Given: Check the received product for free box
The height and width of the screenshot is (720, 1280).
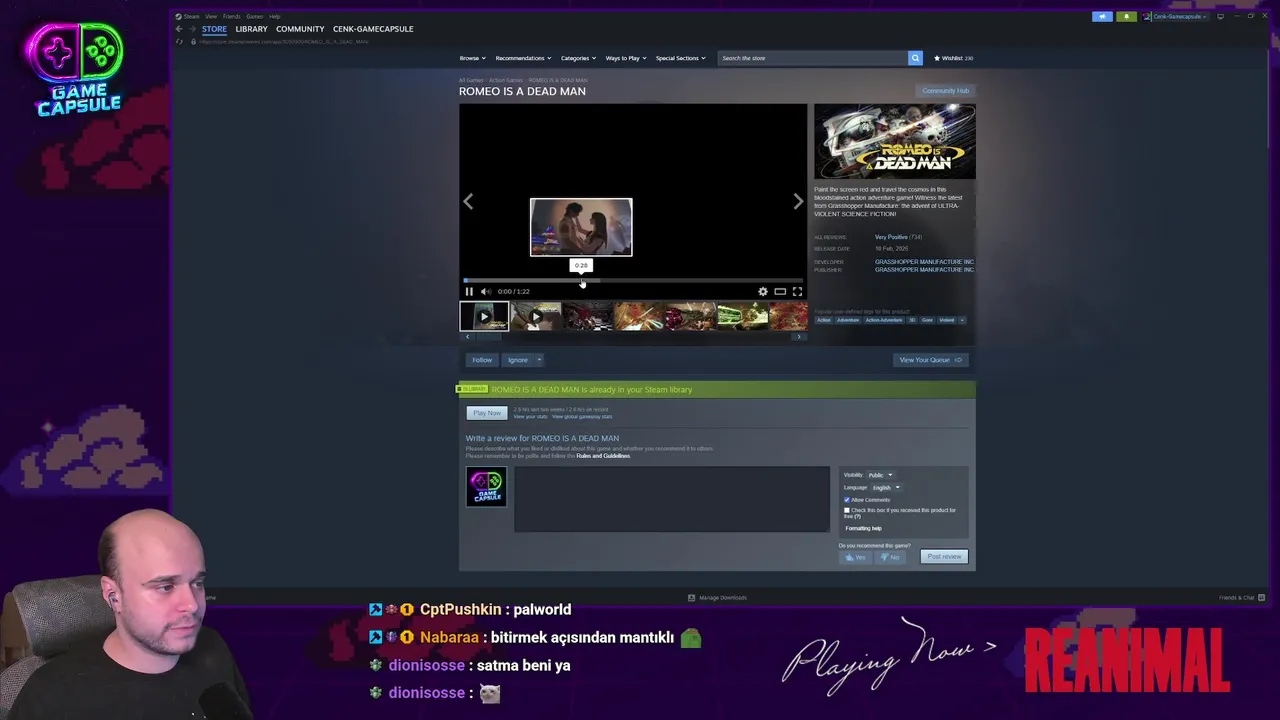Looking at the screenshot, I should coord(847,510).
